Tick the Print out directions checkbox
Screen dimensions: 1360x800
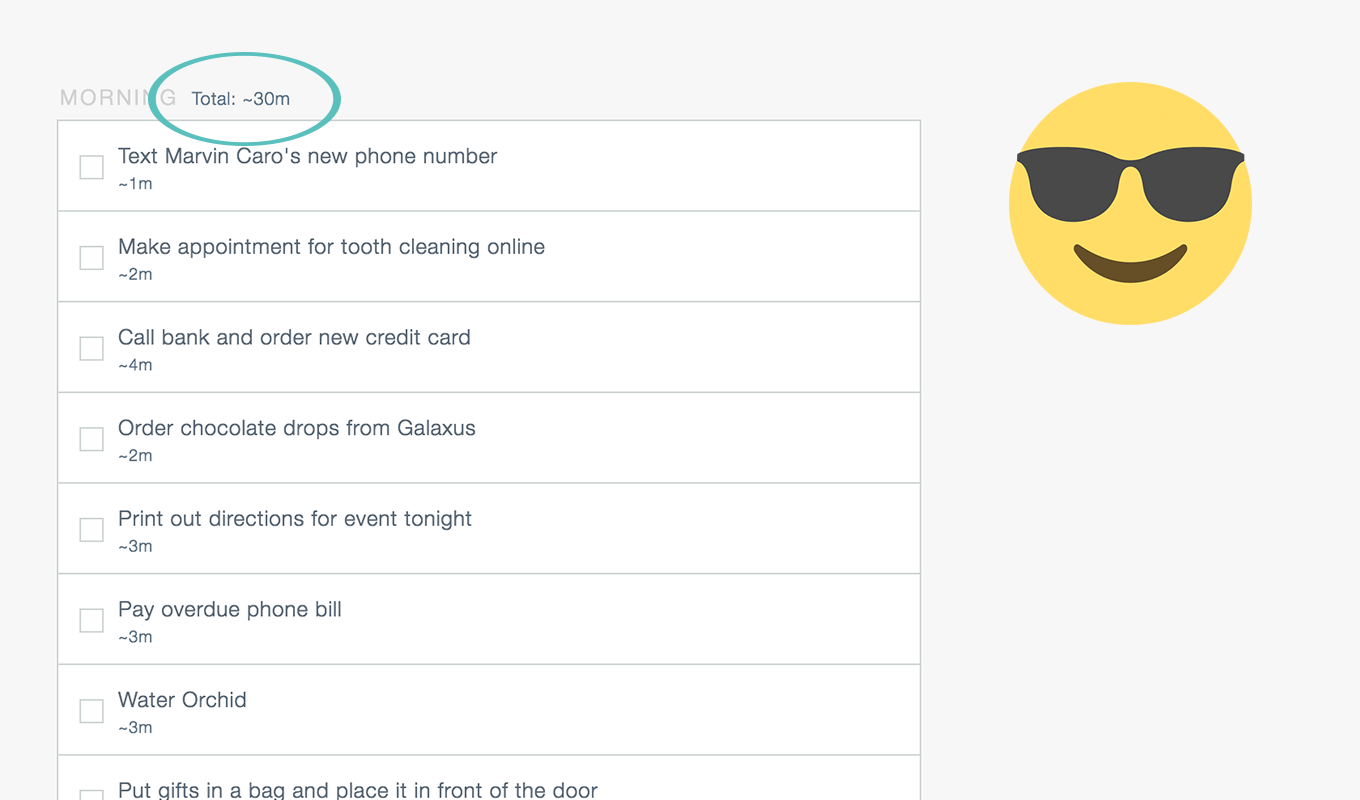pos(91,530)
